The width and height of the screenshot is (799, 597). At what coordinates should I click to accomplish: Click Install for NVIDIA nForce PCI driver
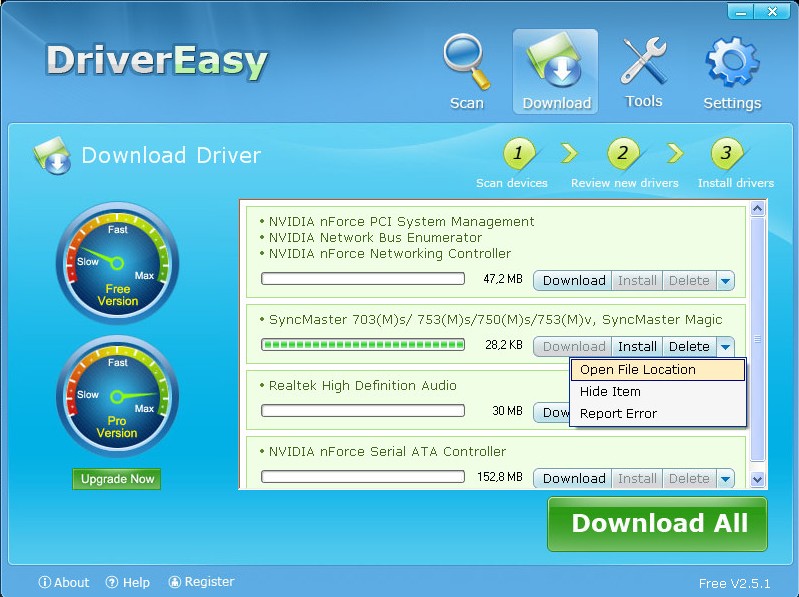point(637,281)
